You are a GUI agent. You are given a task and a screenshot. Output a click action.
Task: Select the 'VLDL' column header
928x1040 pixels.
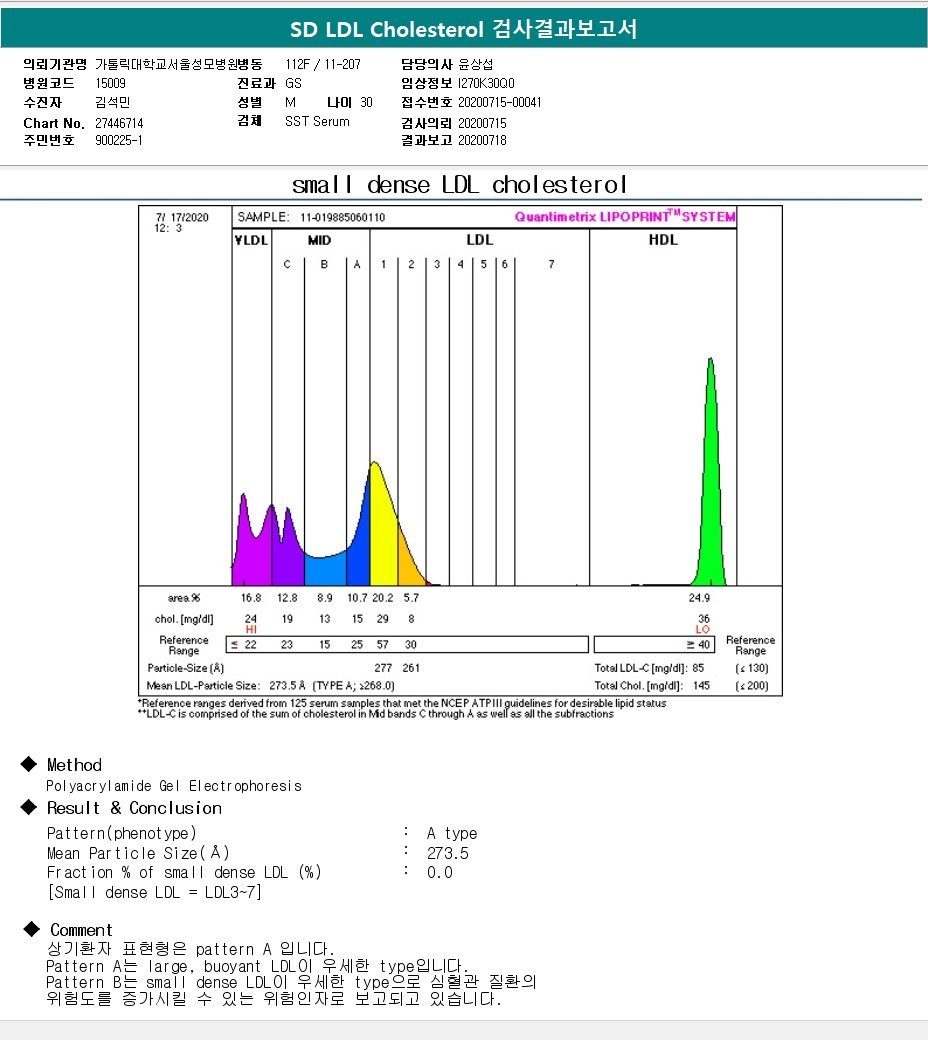point(251,239)
